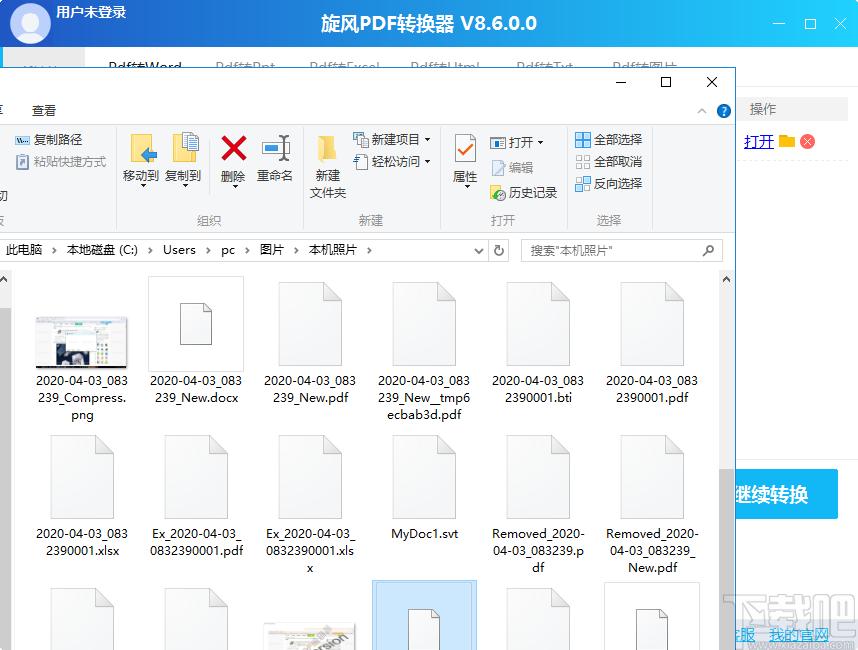Click the Edit ribbon icon
This screenshot has width=858, height=650.
coord(498,167)
